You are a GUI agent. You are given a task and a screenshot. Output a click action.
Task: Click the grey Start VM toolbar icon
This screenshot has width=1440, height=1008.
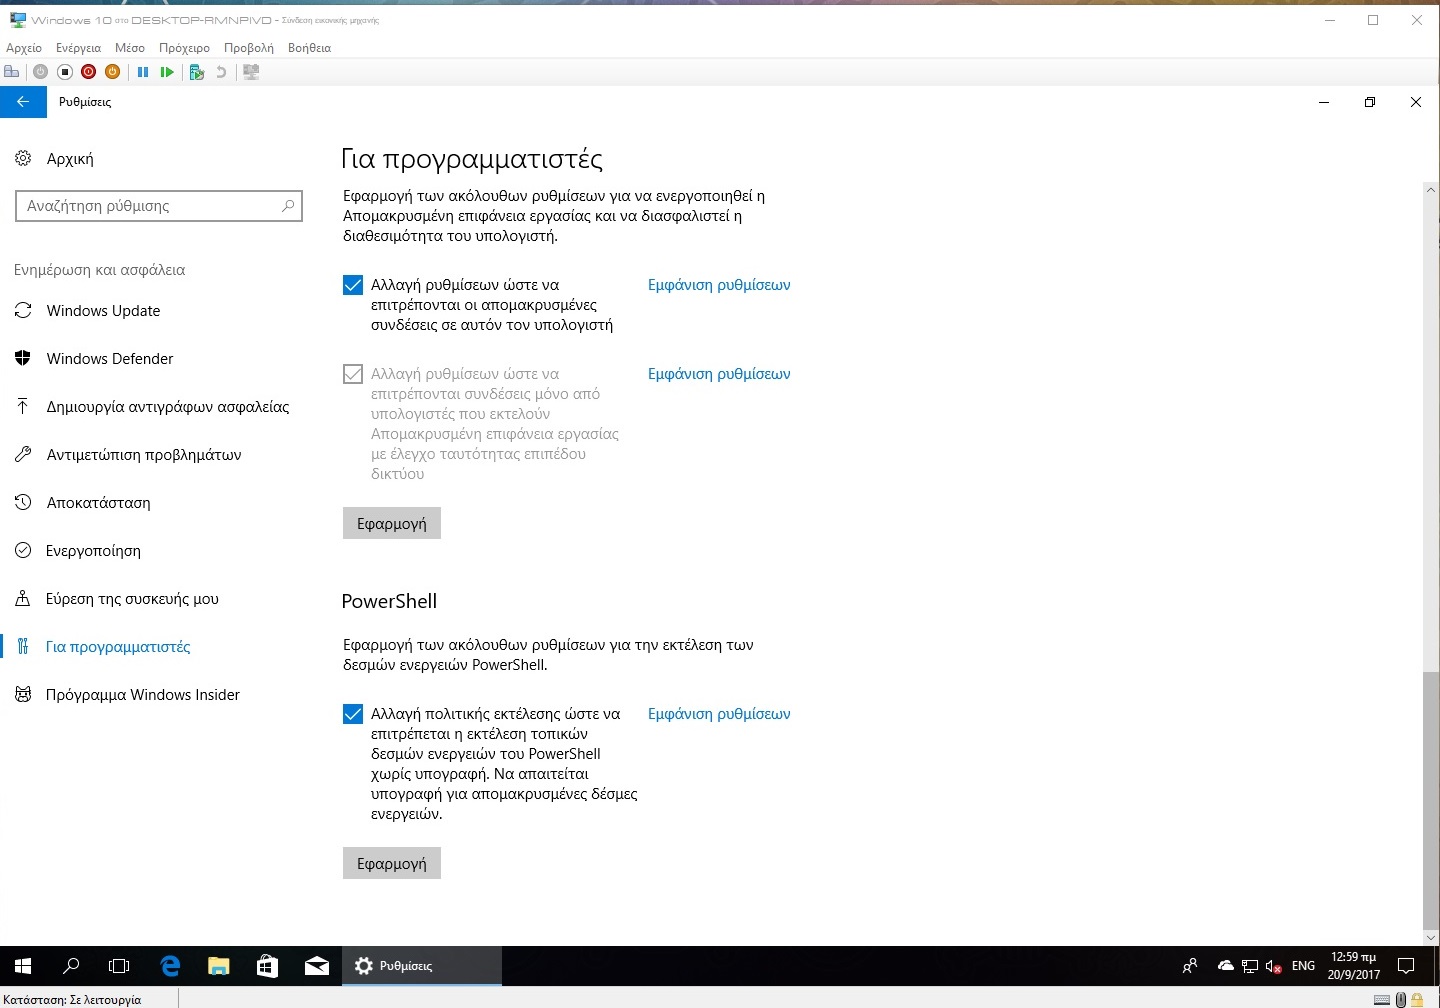click(x=40, y=72)
